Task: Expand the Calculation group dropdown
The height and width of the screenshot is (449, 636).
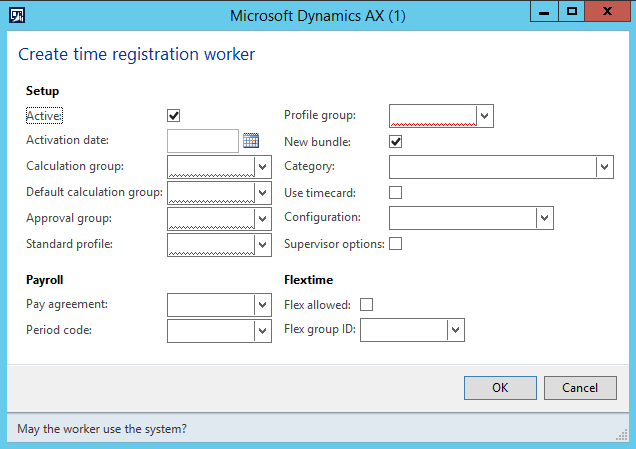Action: pos(263,167)
